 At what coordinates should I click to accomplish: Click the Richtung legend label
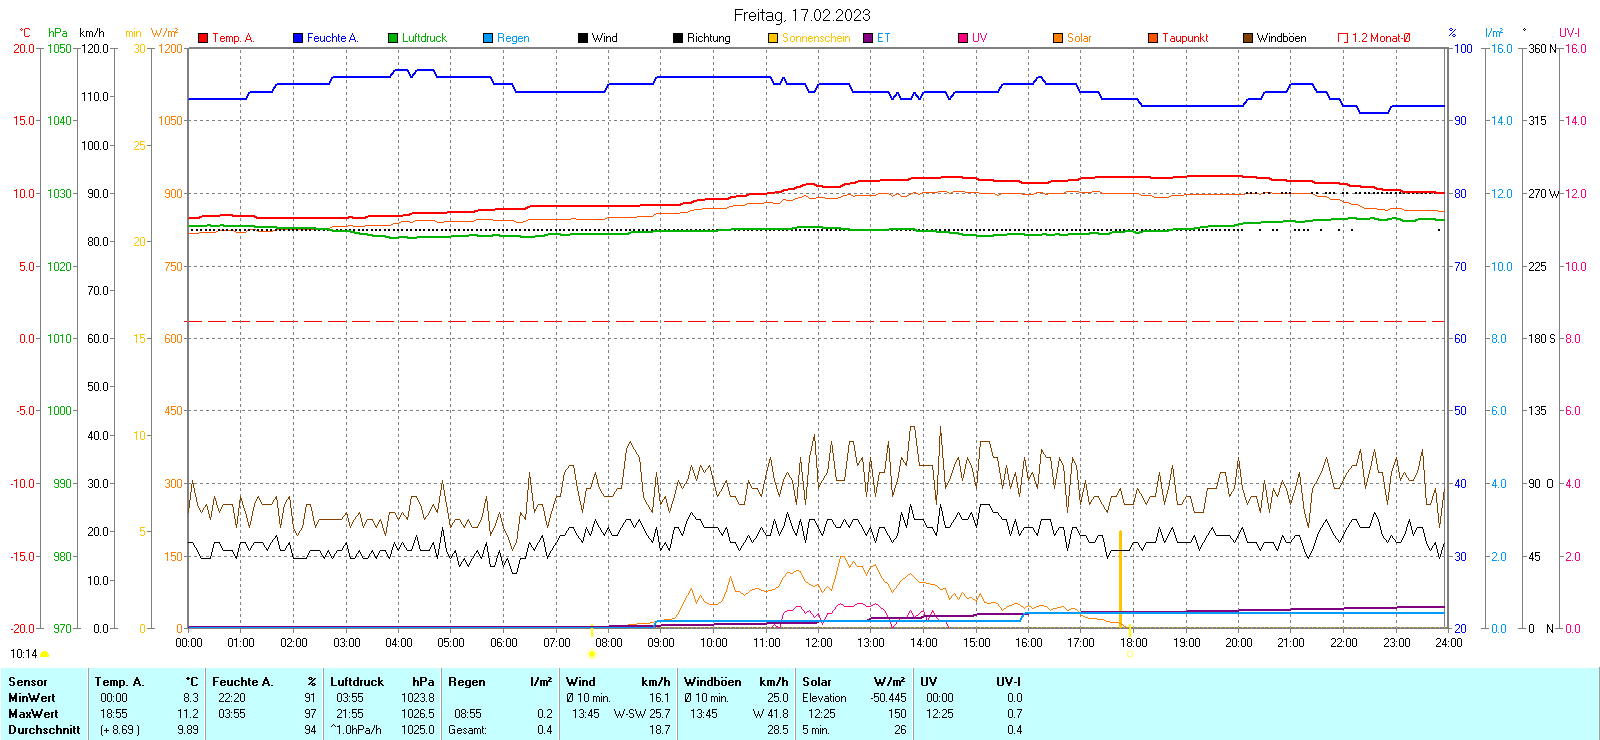click(708, 38)
